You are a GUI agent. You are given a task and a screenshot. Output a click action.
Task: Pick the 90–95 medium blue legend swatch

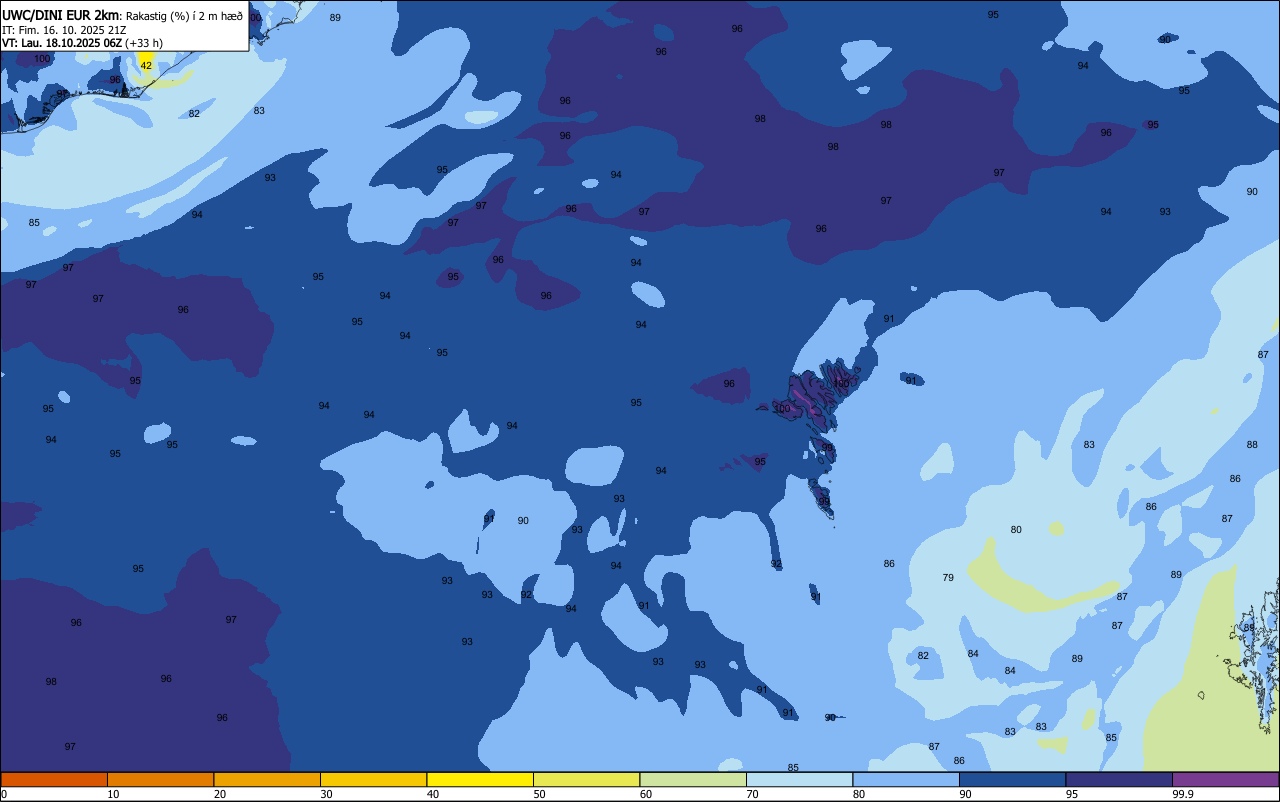[x=1012, y=779]
